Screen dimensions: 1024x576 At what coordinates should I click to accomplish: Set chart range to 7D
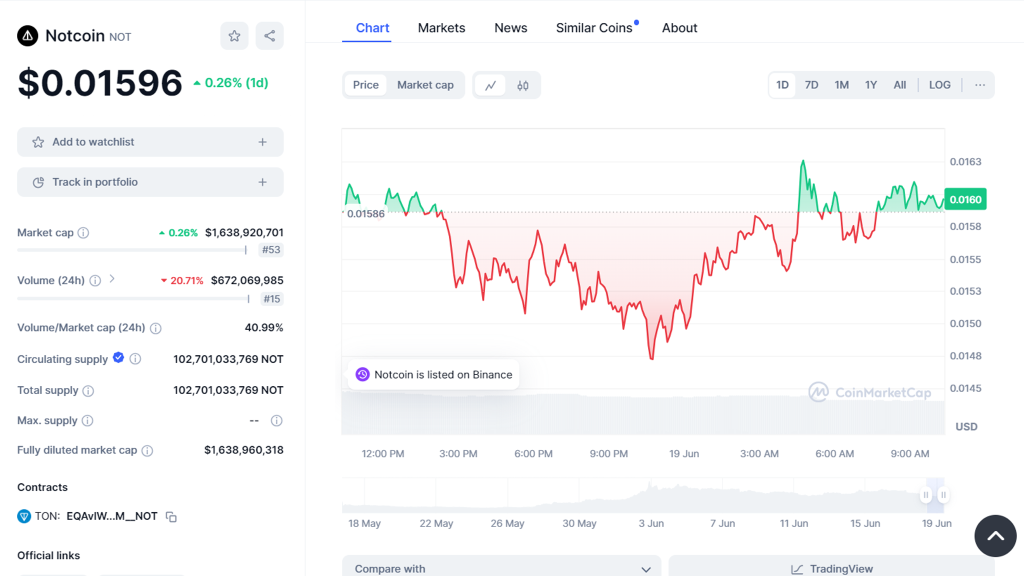(812, 85)
